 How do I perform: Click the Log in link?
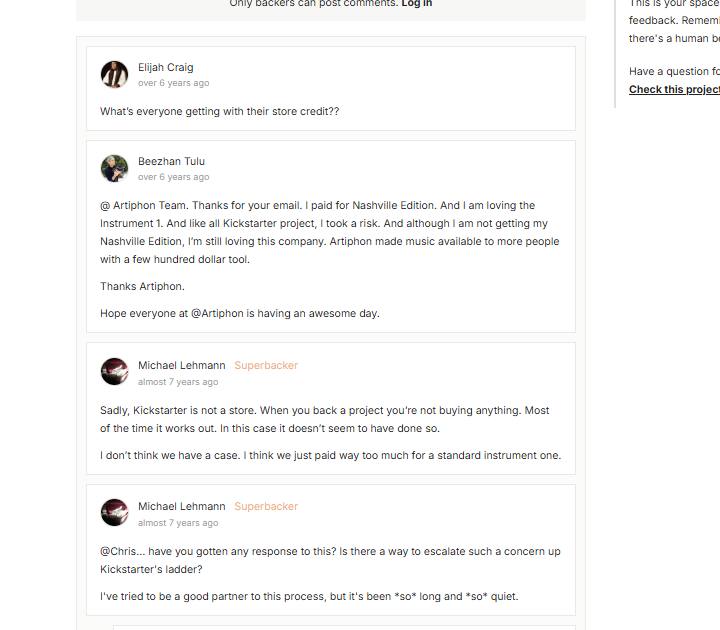pyautogui.click(x=416, y=4)
